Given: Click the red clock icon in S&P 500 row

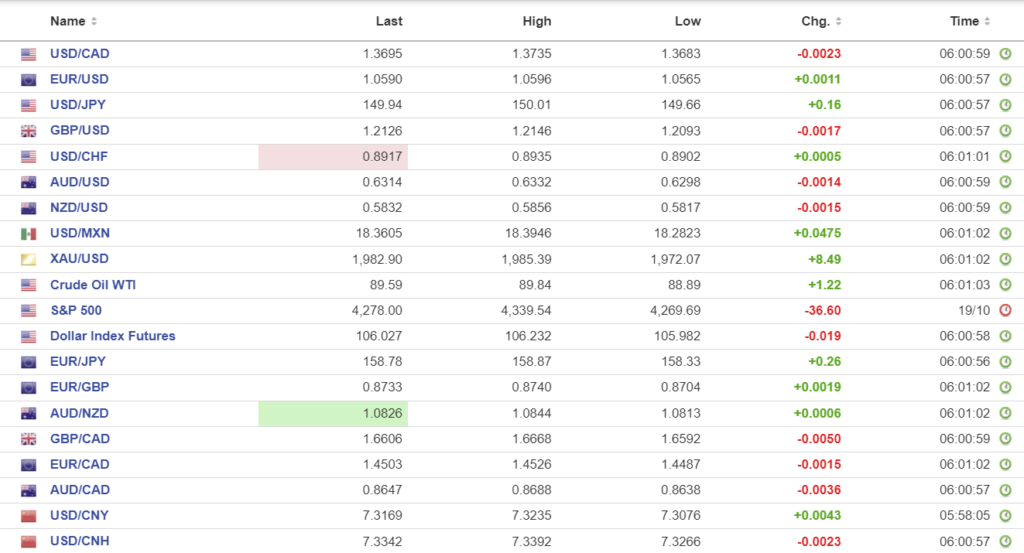Looking at the screenshot, I should click(1005, 311).
